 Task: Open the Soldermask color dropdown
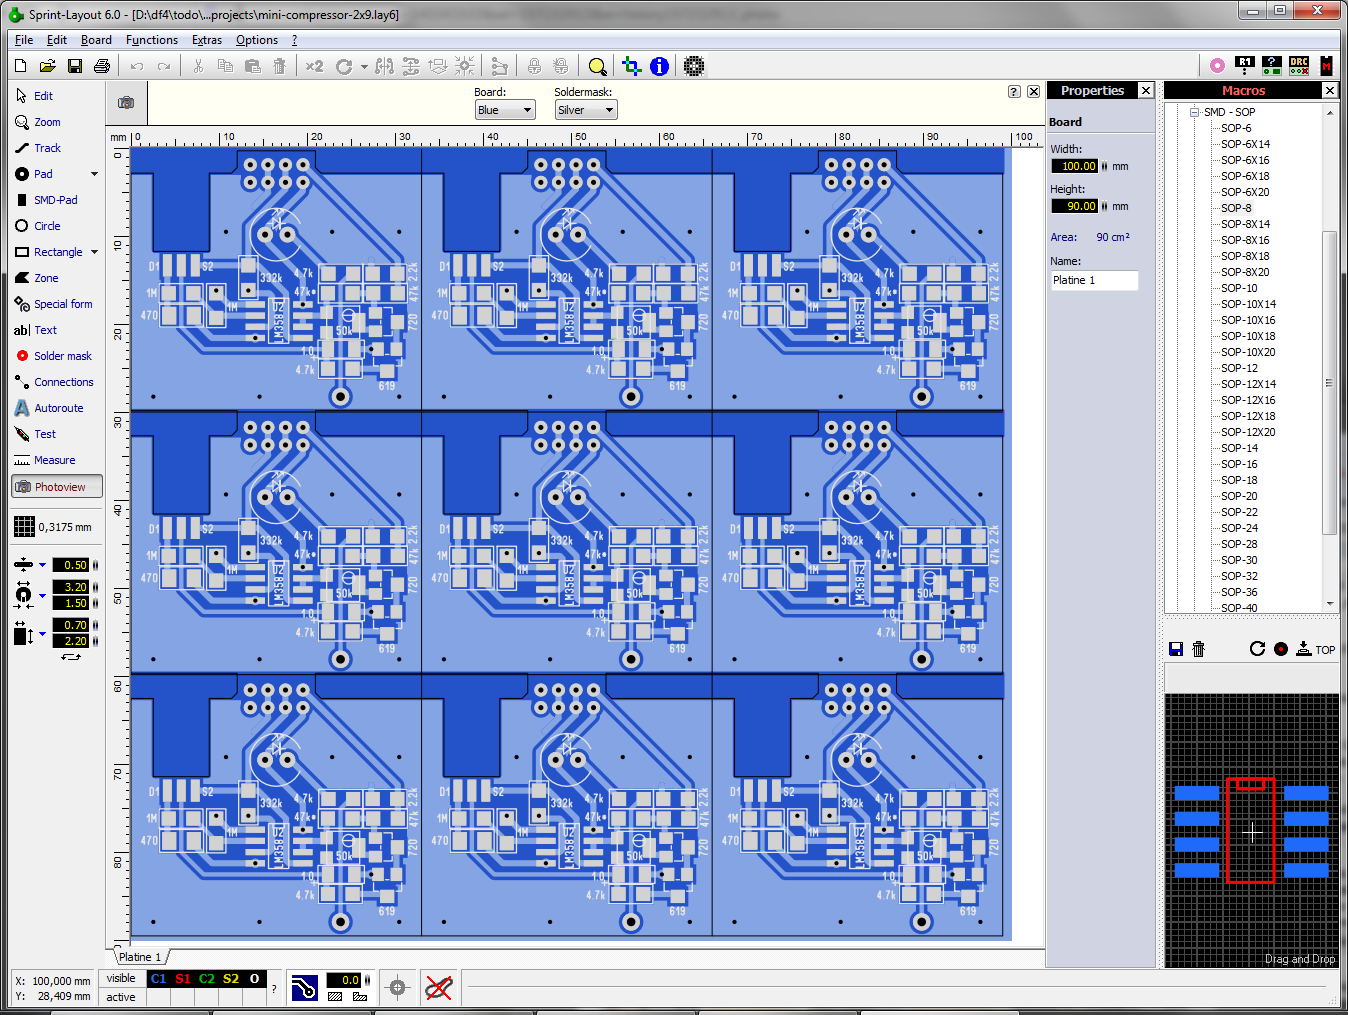[x=585, y=110]
